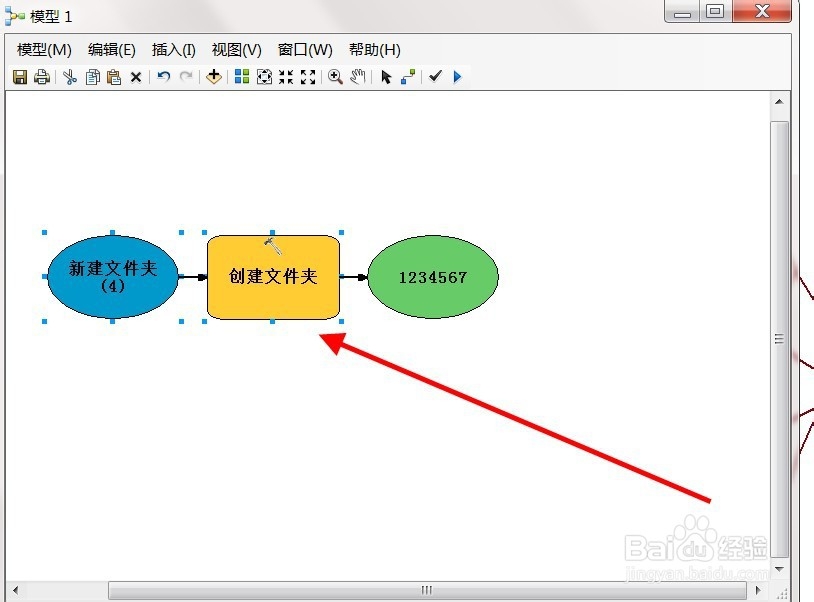The width and height of the screenshot is (814, 602).
Task: Open the 帮助(H) menu
Action: [x=375, y=50]
